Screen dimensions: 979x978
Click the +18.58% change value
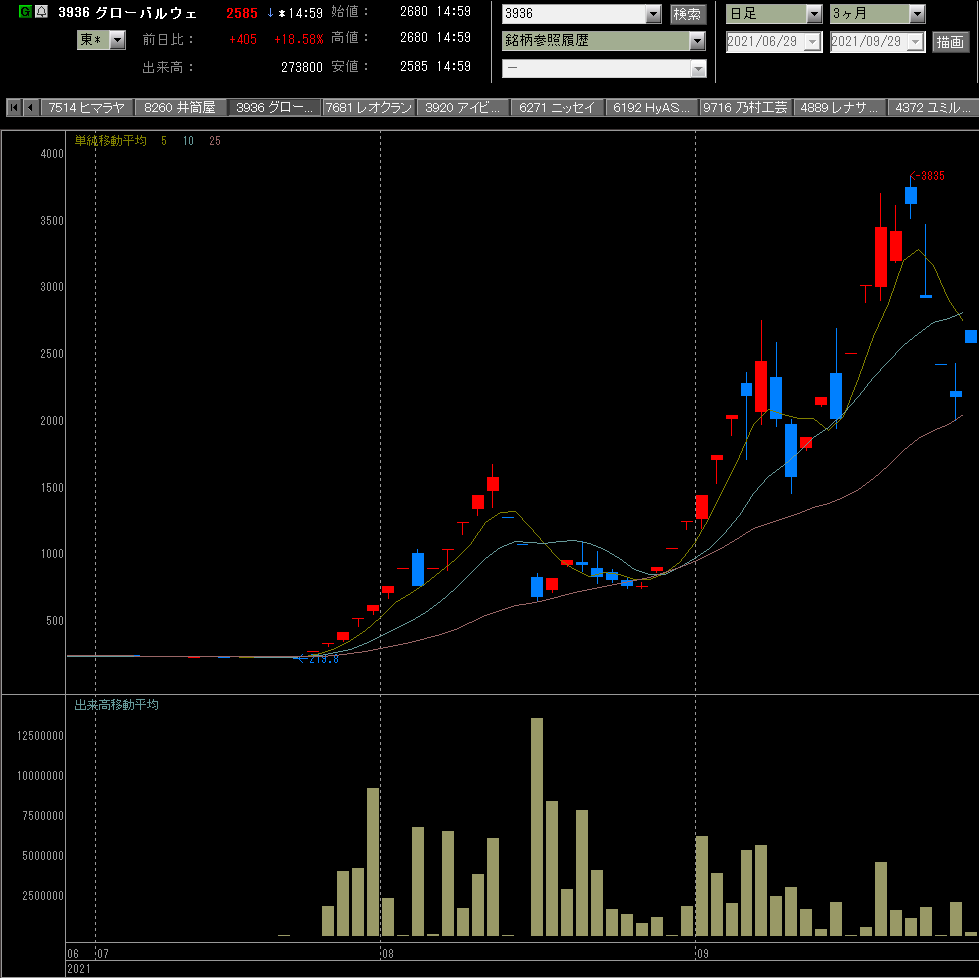298,39
